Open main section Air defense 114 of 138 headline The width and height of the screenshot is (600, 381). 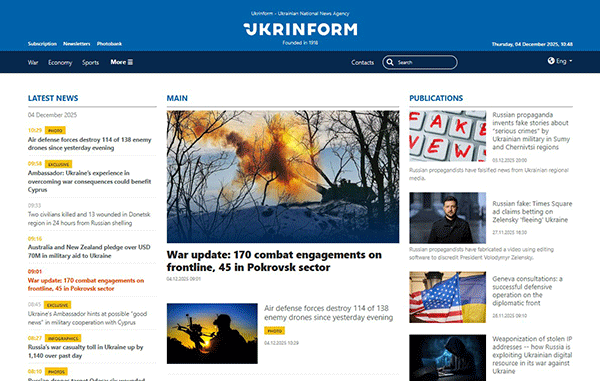[328, 313]
